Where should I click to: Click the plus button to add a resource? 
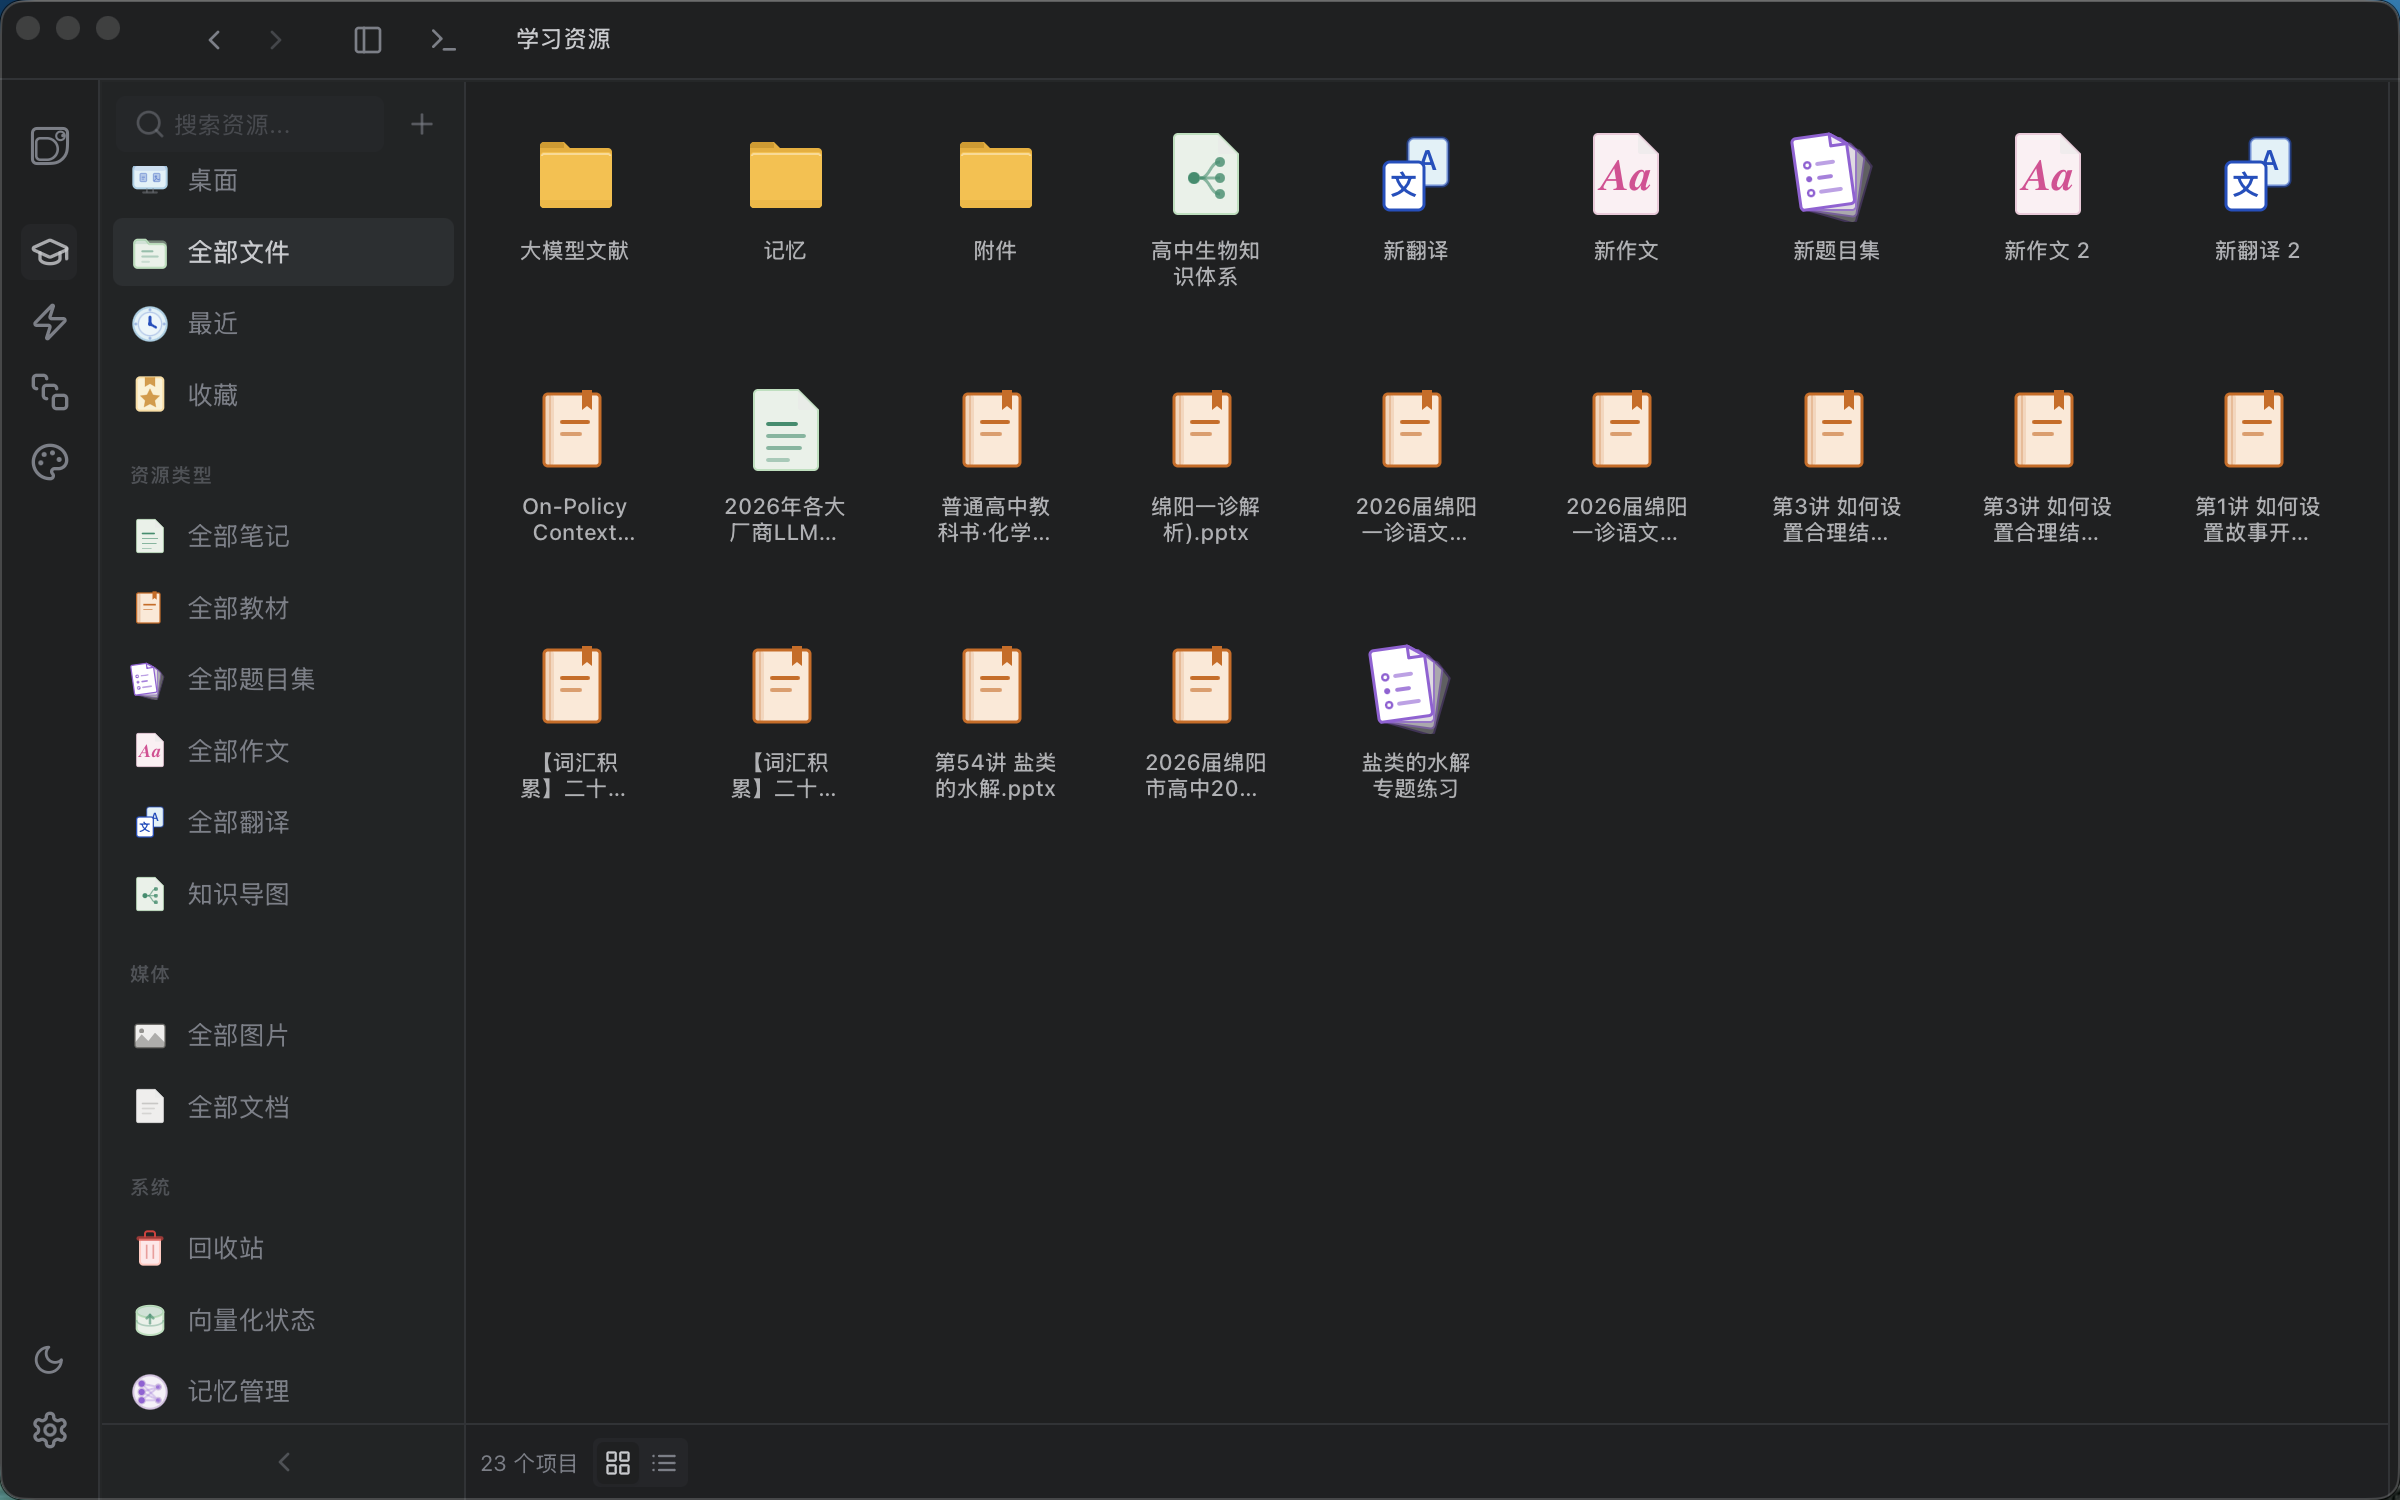point(421,123)
